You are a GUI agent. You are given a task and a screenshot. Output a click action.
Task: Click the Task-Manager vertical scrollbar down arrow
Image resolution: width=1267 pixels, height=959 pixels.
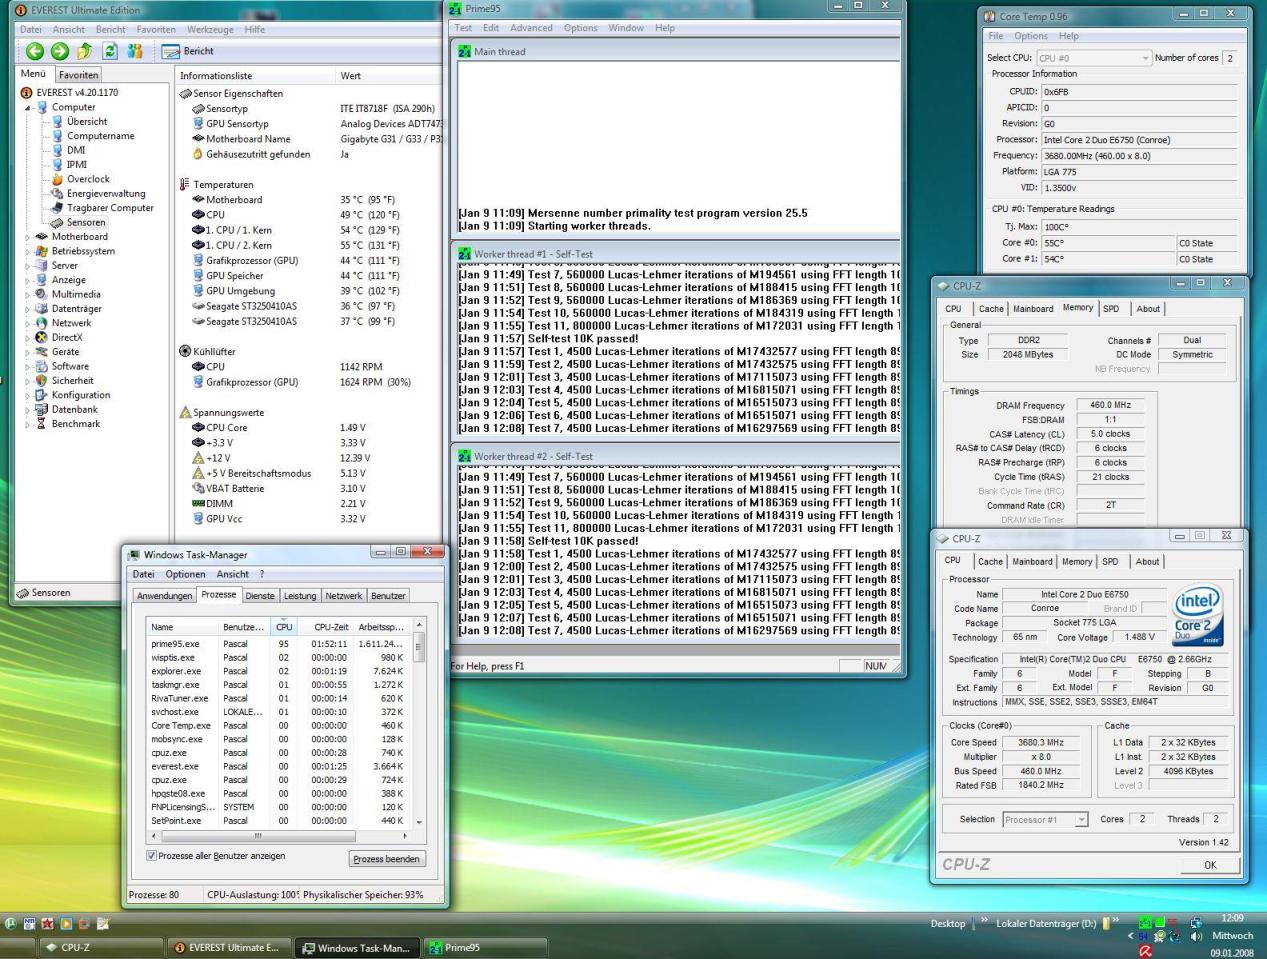point(419,822)
